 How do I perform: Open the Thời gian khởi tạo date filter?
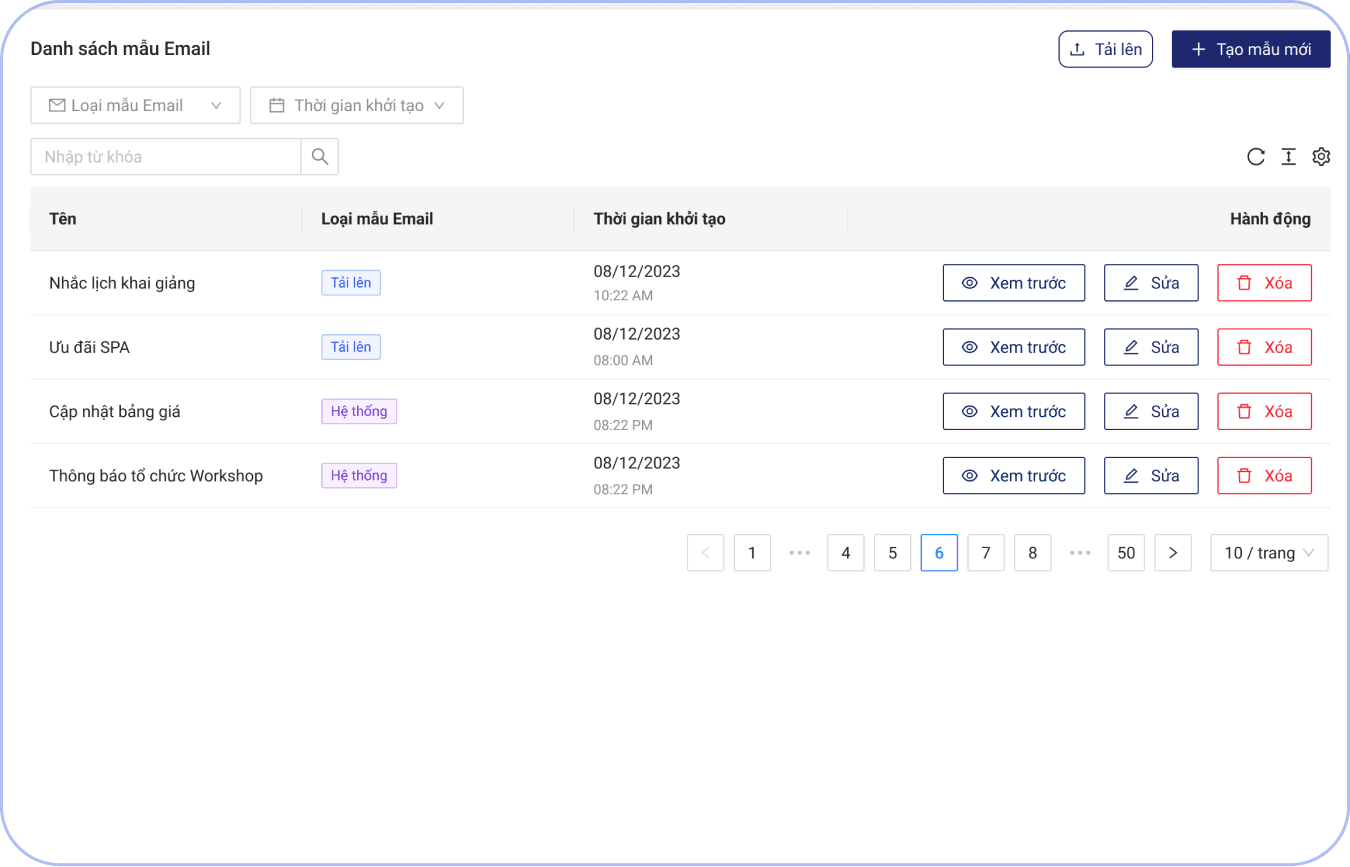[x=357, y=105]
